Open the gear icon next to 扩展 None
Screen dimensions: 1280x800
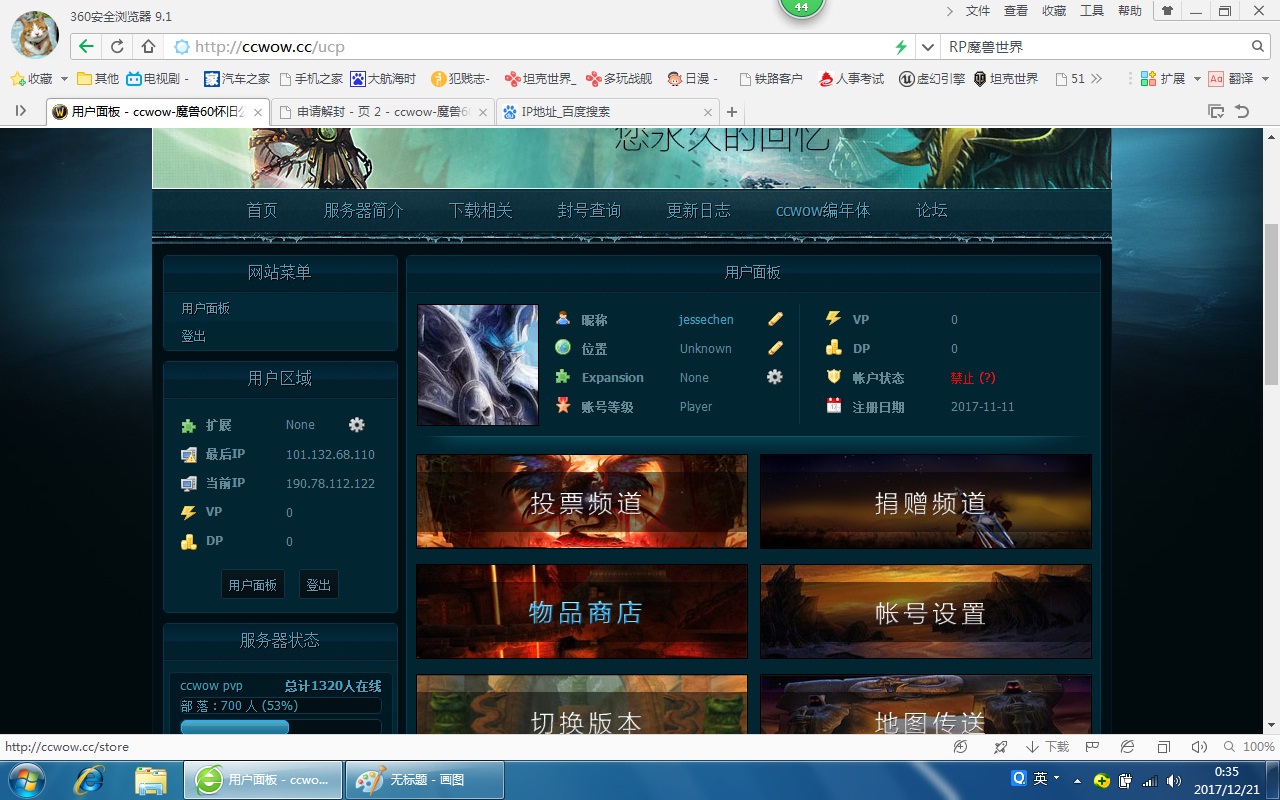(x=356, y=425)
